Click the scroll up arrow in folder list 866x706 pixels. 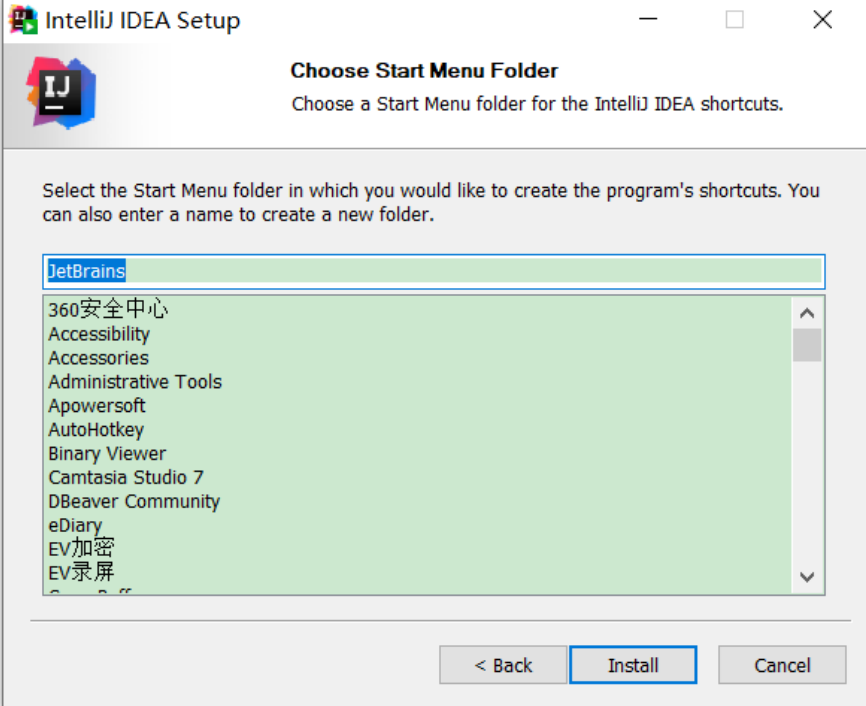pos(807,313)
